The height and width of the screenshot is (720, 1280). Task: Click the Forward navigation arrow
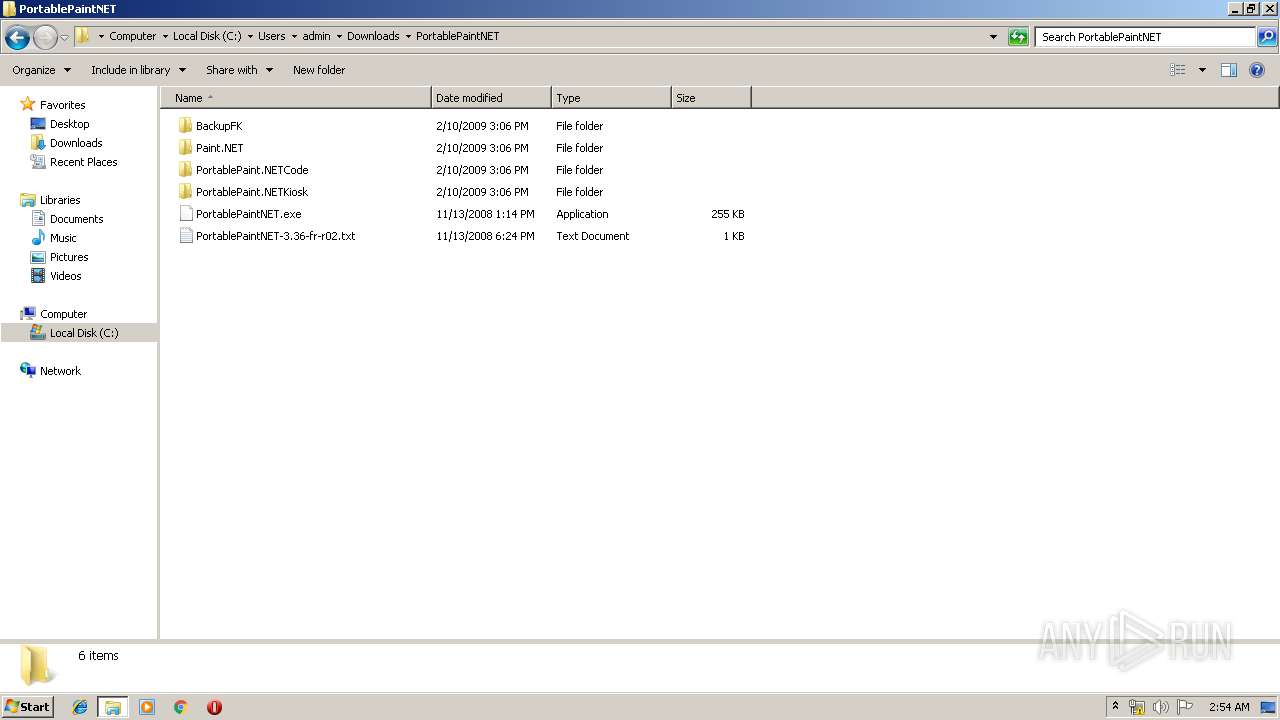point(45,37)
